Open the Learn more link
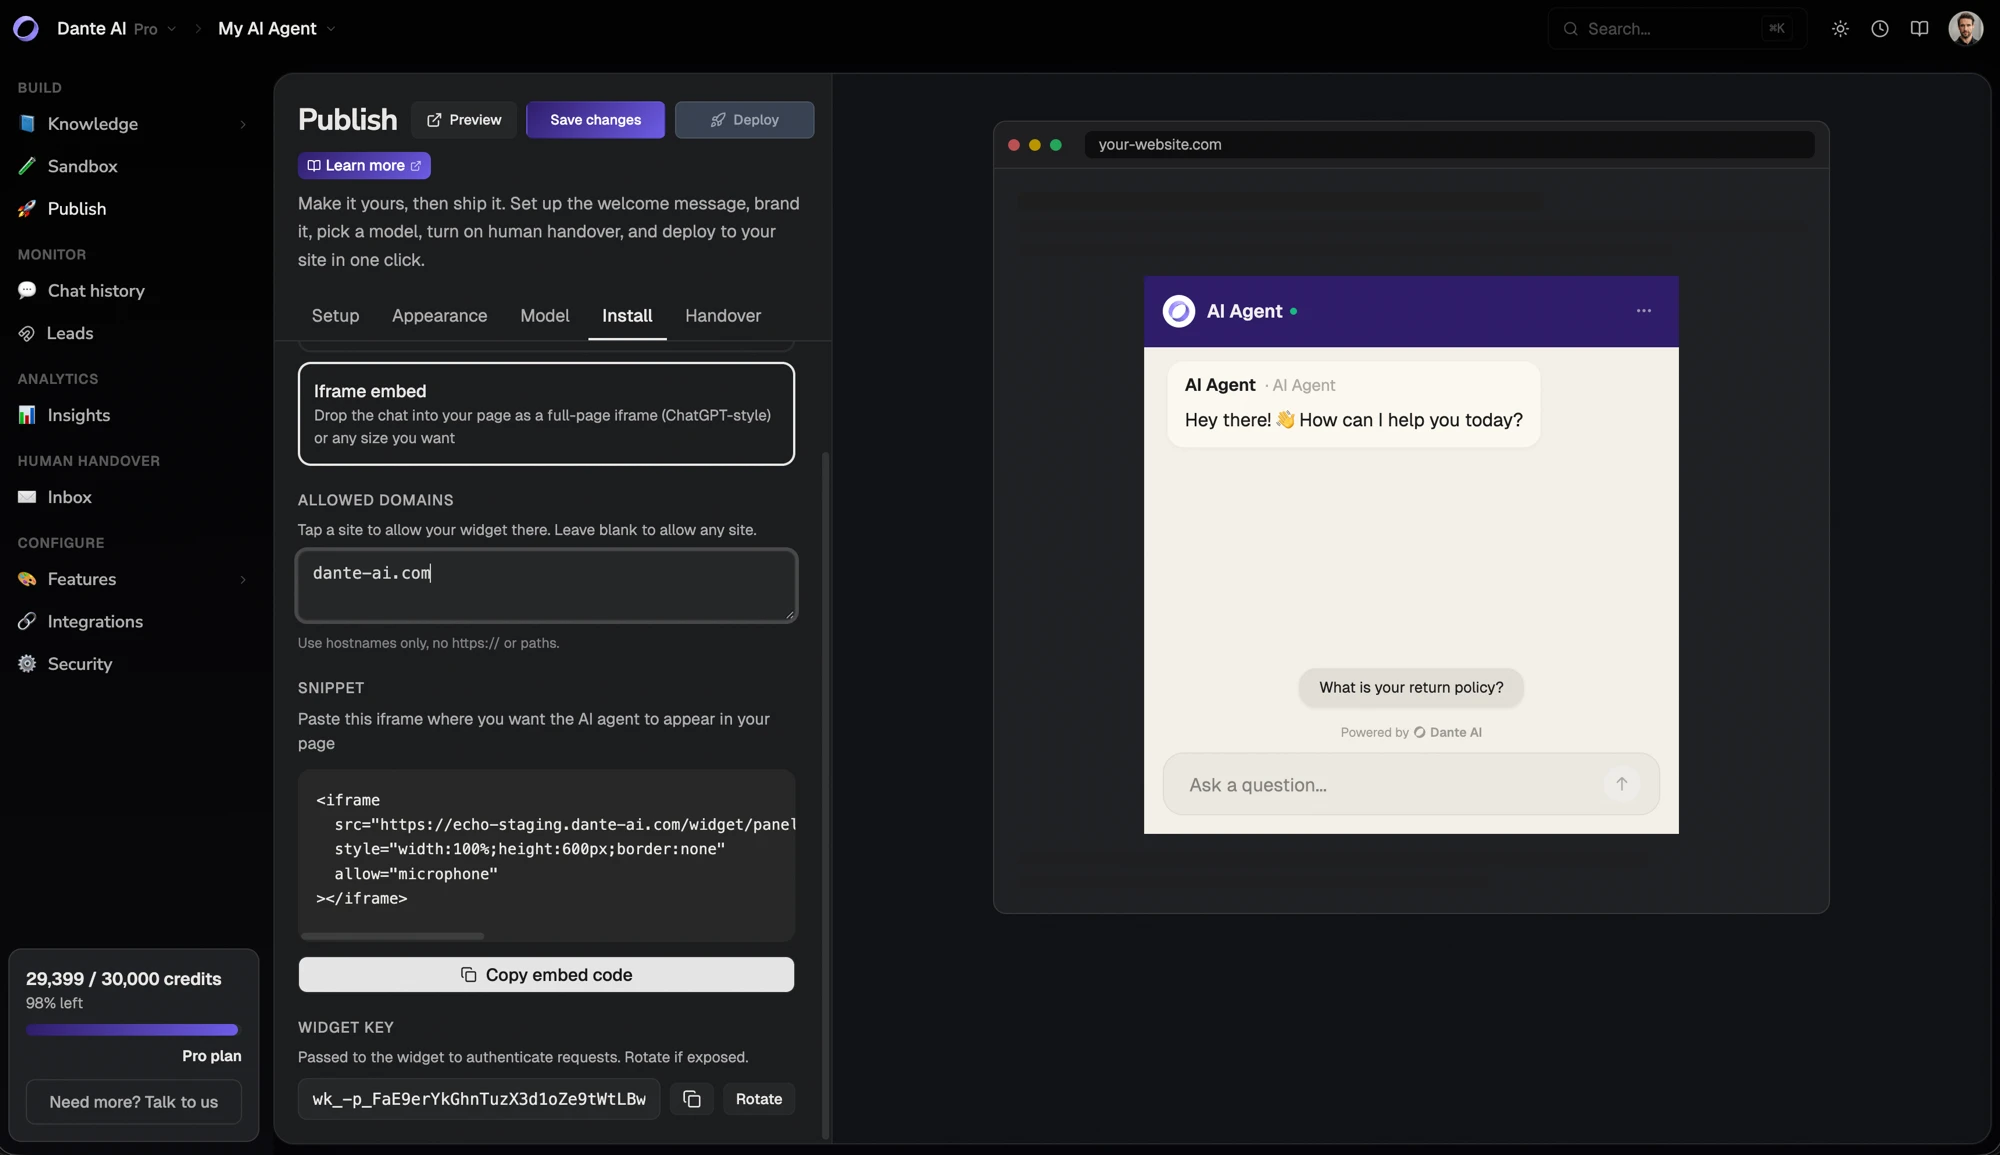Screen dimensions: 2000x1155 (364, 166)
